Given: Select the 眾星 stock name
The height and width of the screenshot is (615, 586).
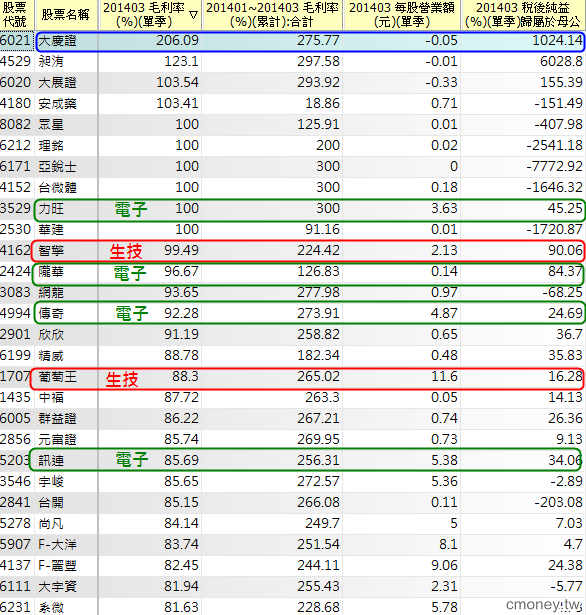Looking at the screenshot, I should [x=51, y=125].
